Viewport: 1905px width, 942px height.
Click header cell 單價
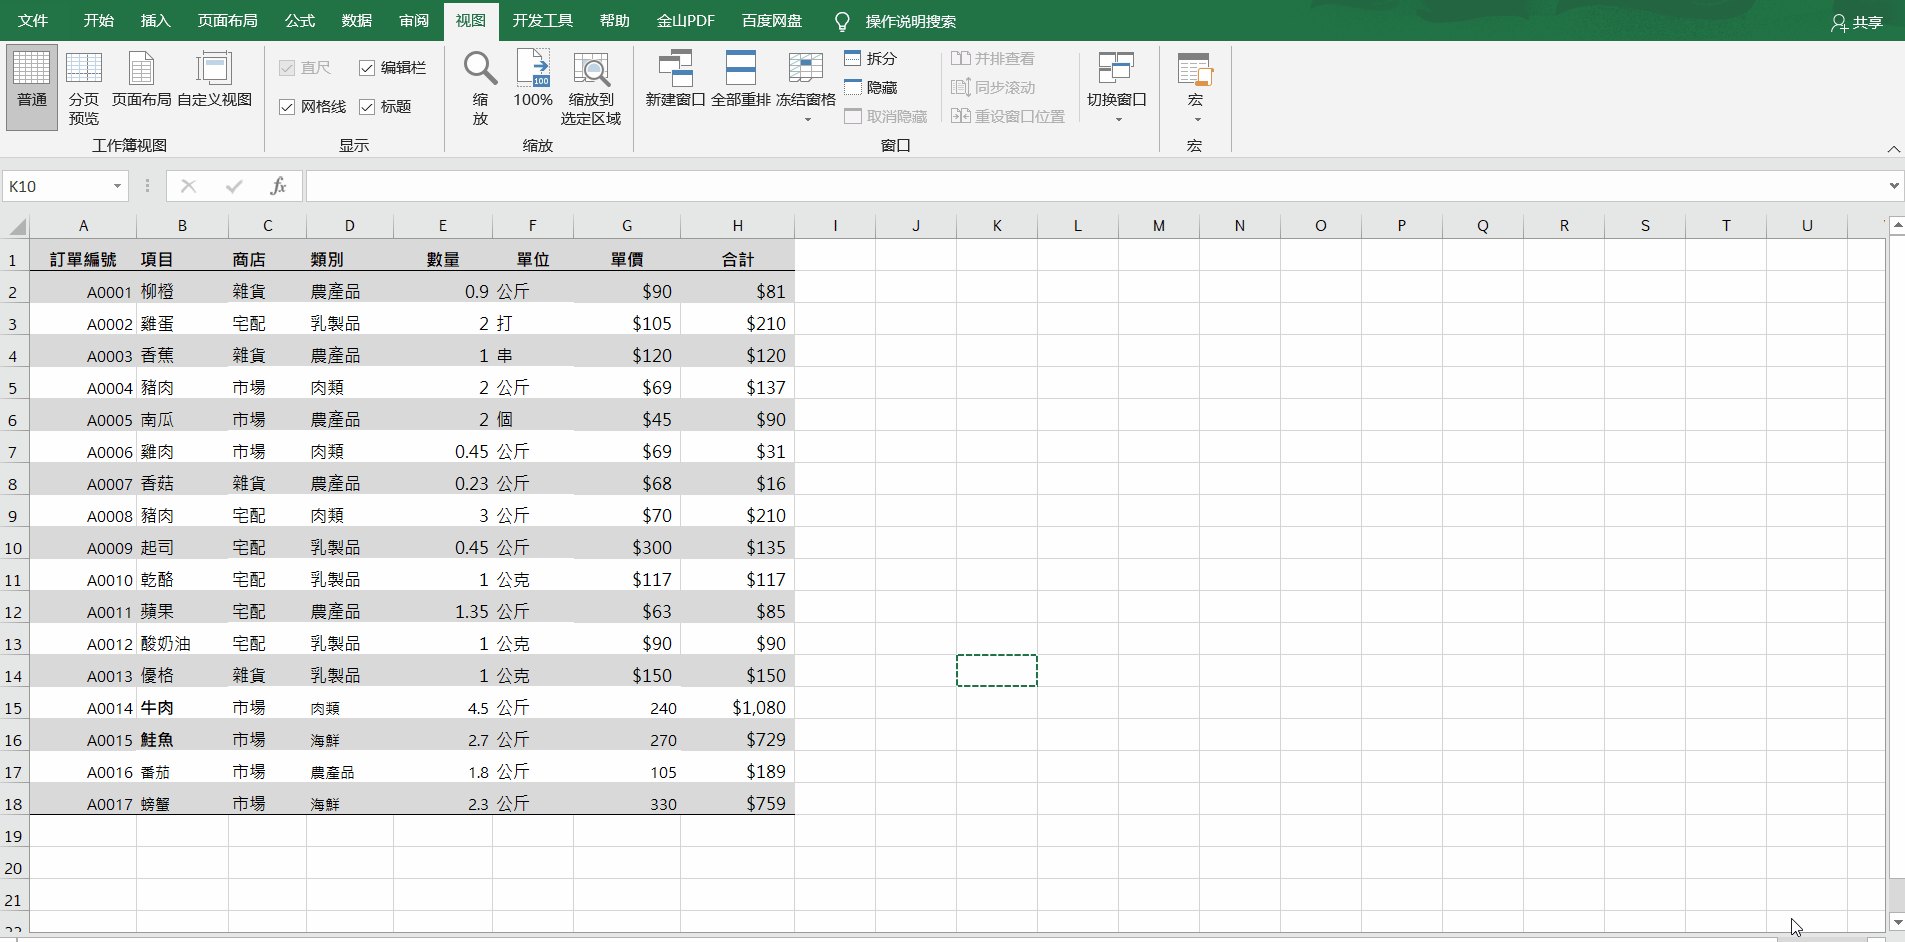coord(627,259)
